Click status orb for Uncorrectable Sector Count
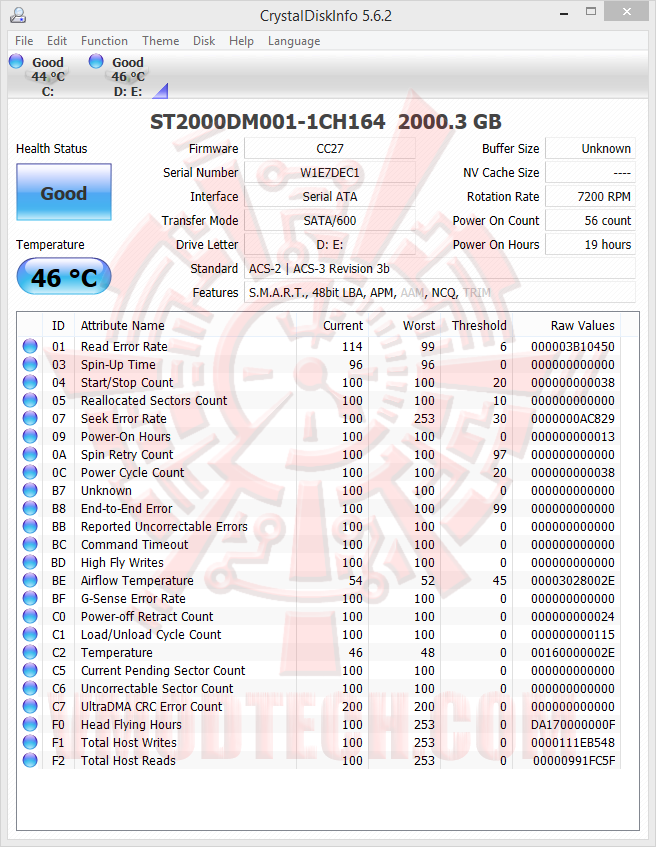The width and height of the screenshot is (656, 847). [30, 688]
